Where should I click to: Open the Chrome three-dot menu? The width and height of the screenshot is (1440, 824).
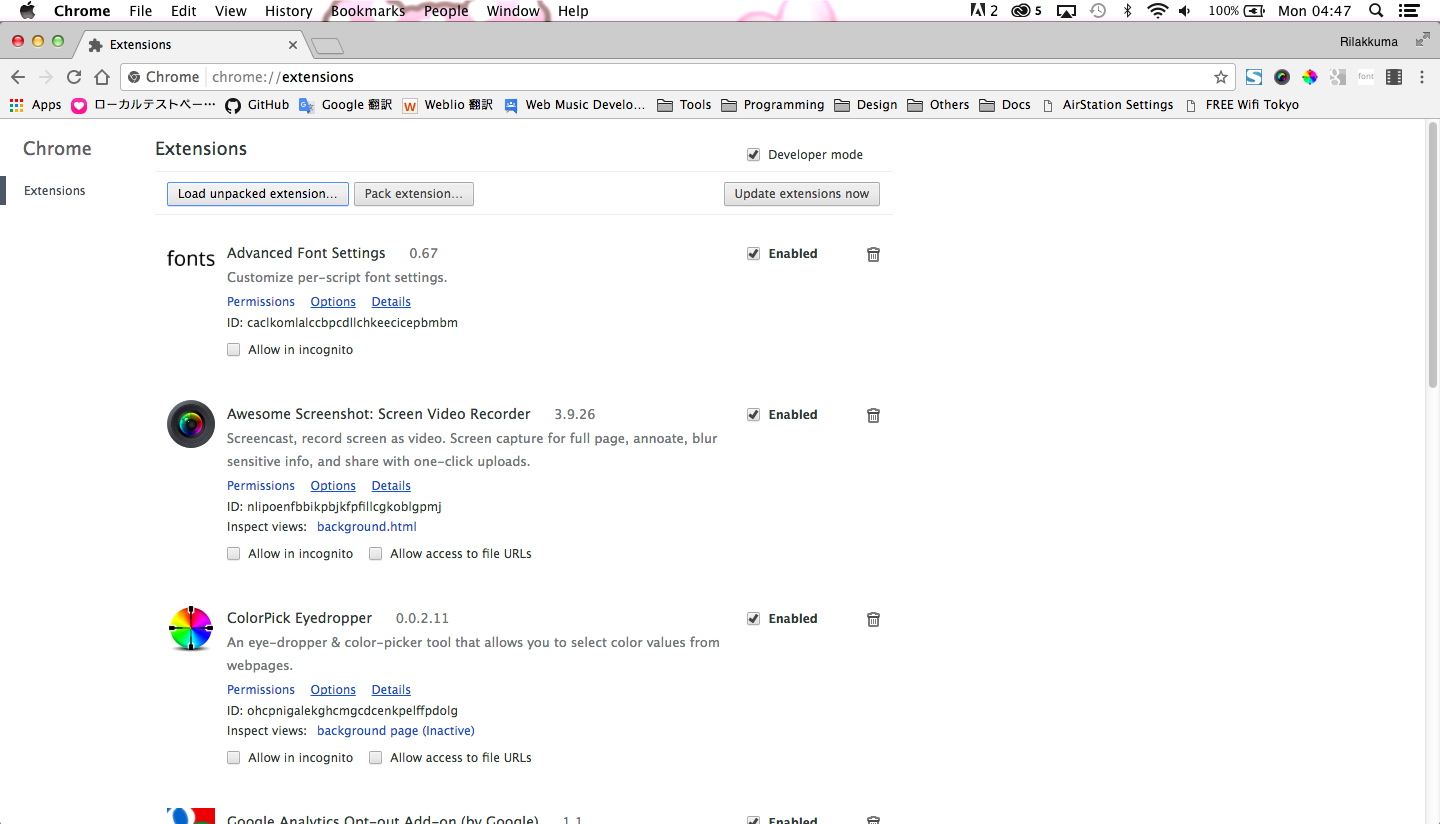coord(1421,77)
